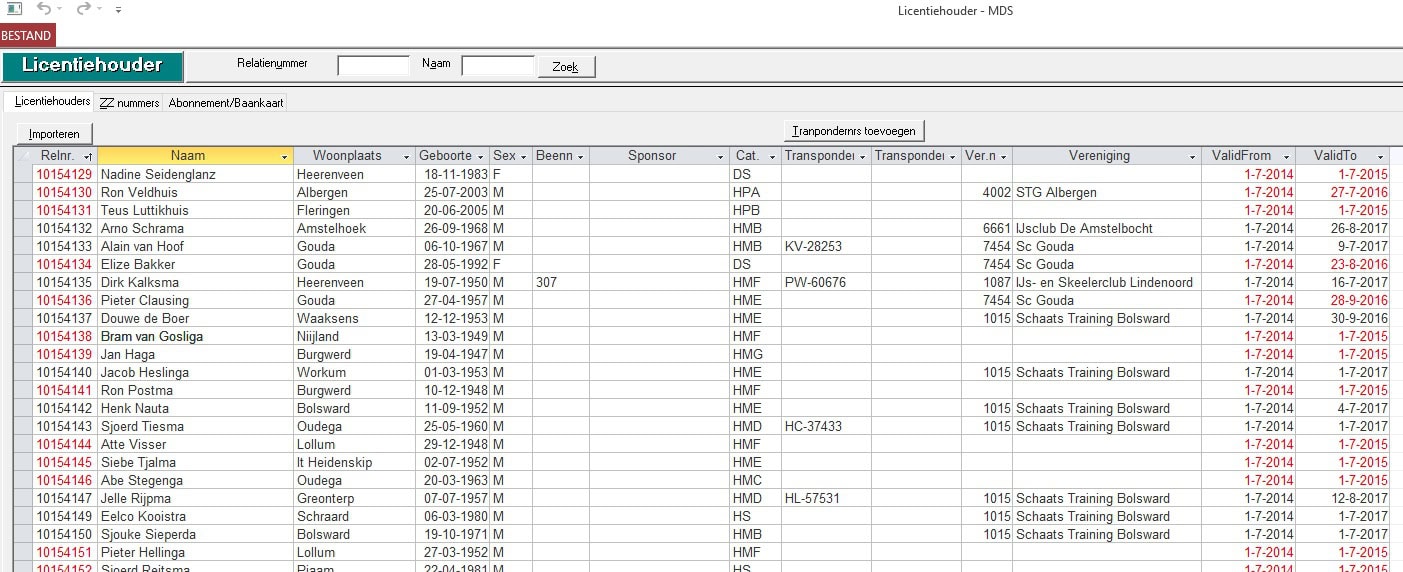Click the Tranpondernrs toevoegen button
This screenshot has width=1403, height=572.
[x=855, y=131]
